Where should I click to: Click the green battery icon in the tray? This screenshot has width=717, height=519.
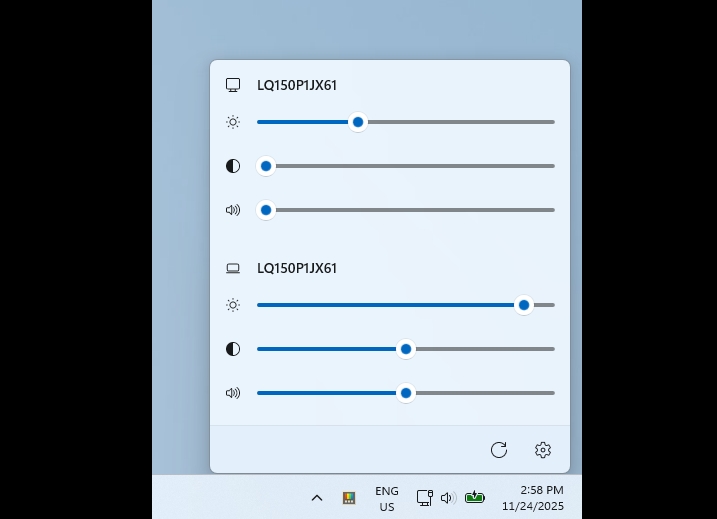point(474,497)
